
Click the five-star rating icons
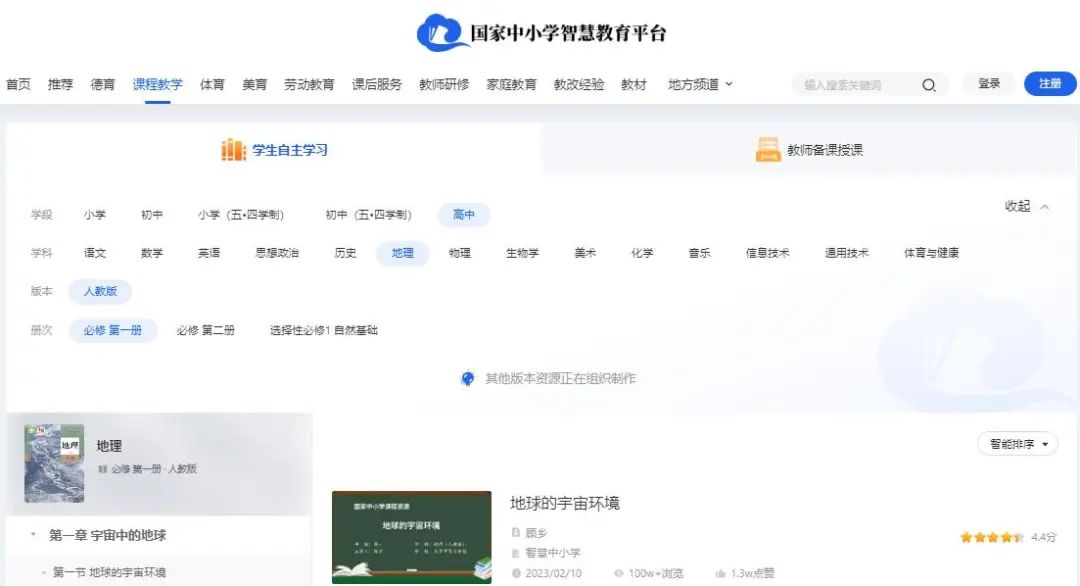point(991,537)
